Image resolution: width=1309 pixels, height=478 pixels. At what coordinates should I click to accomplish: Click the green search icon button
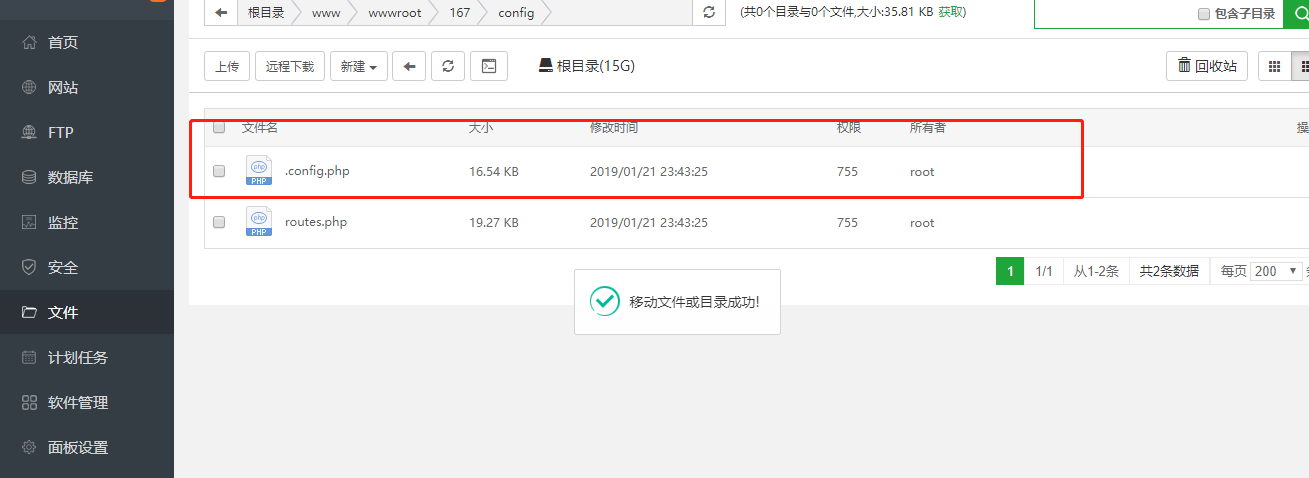click(1296, 13)
